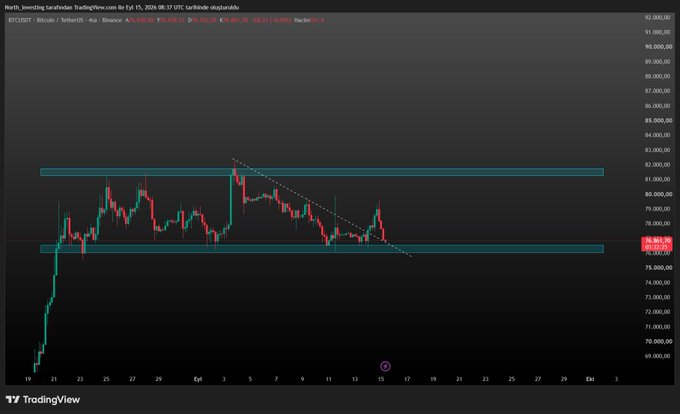Click the 91.000,00 price scale label
This screenshot has height=414, width=680.
657,32
